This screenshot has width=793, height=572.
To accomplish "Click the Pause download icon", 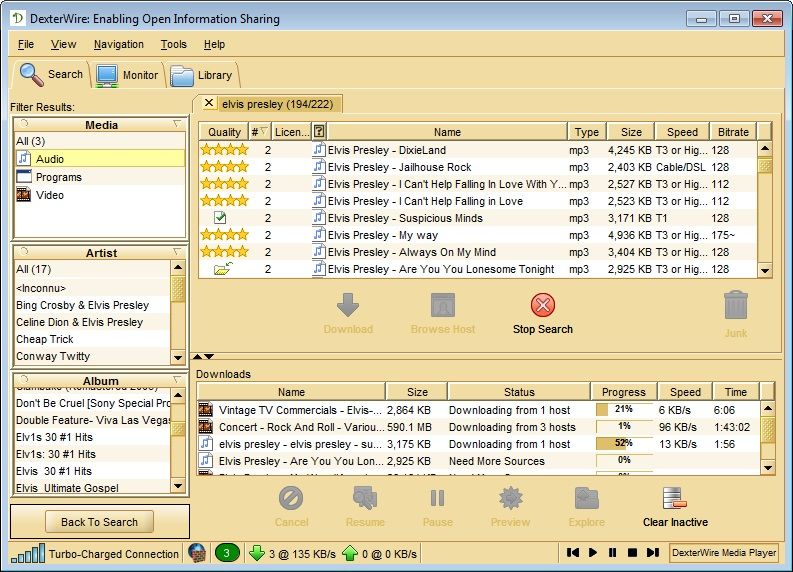I will (x=437, y=498).
